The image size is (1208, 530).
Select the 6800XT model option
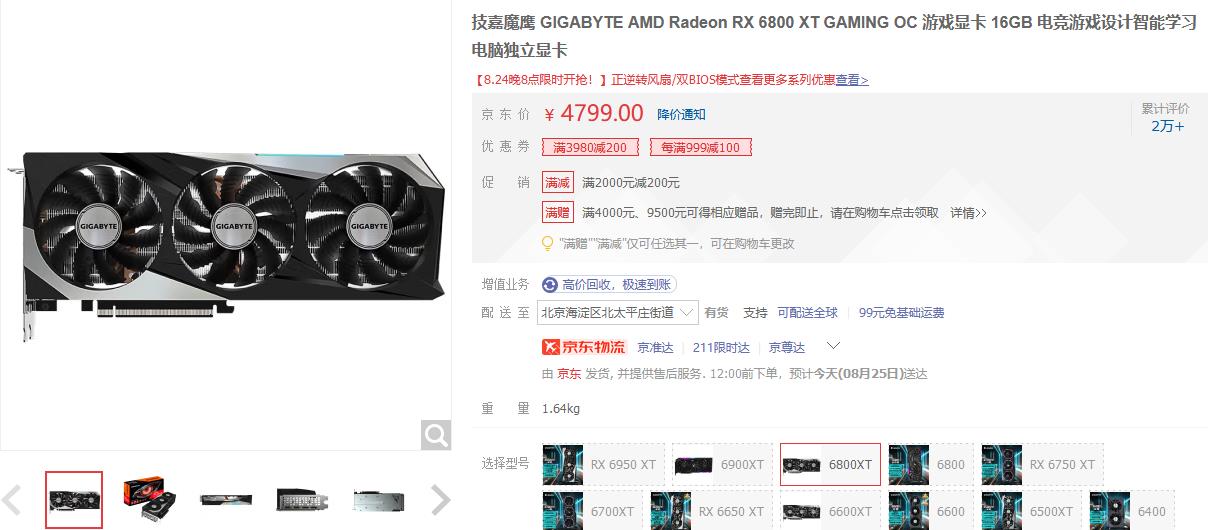(830, 464)
